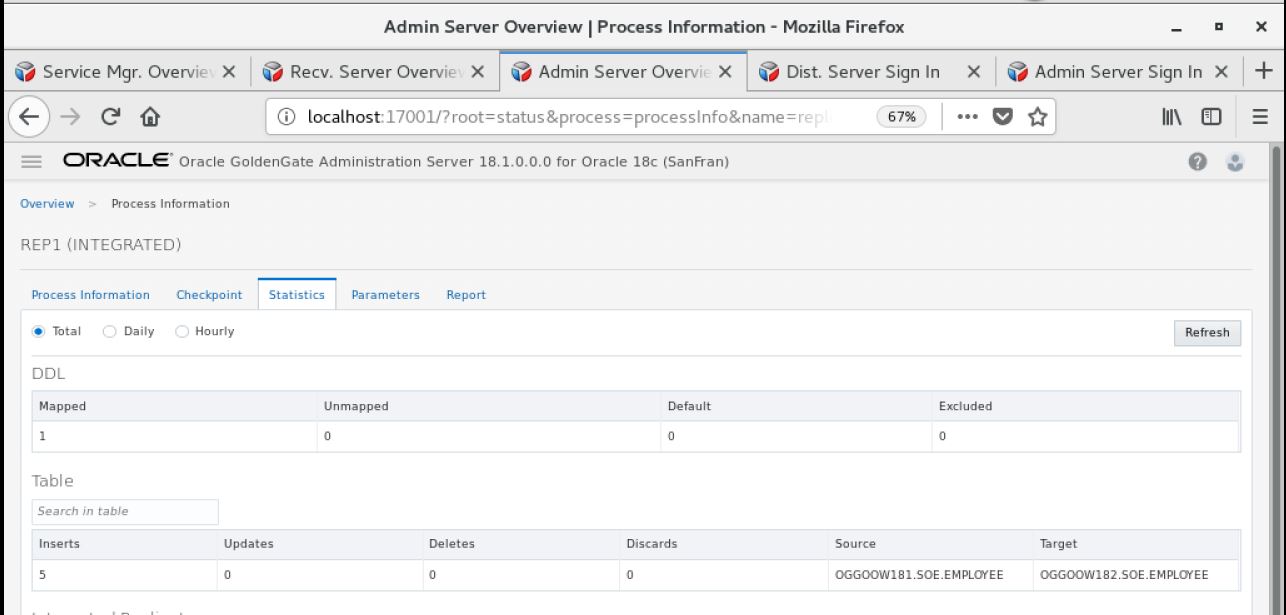This screenshot has height=615, width=1286.
Task: Sort table by Deletes column header
Action: tap(522, 544)
